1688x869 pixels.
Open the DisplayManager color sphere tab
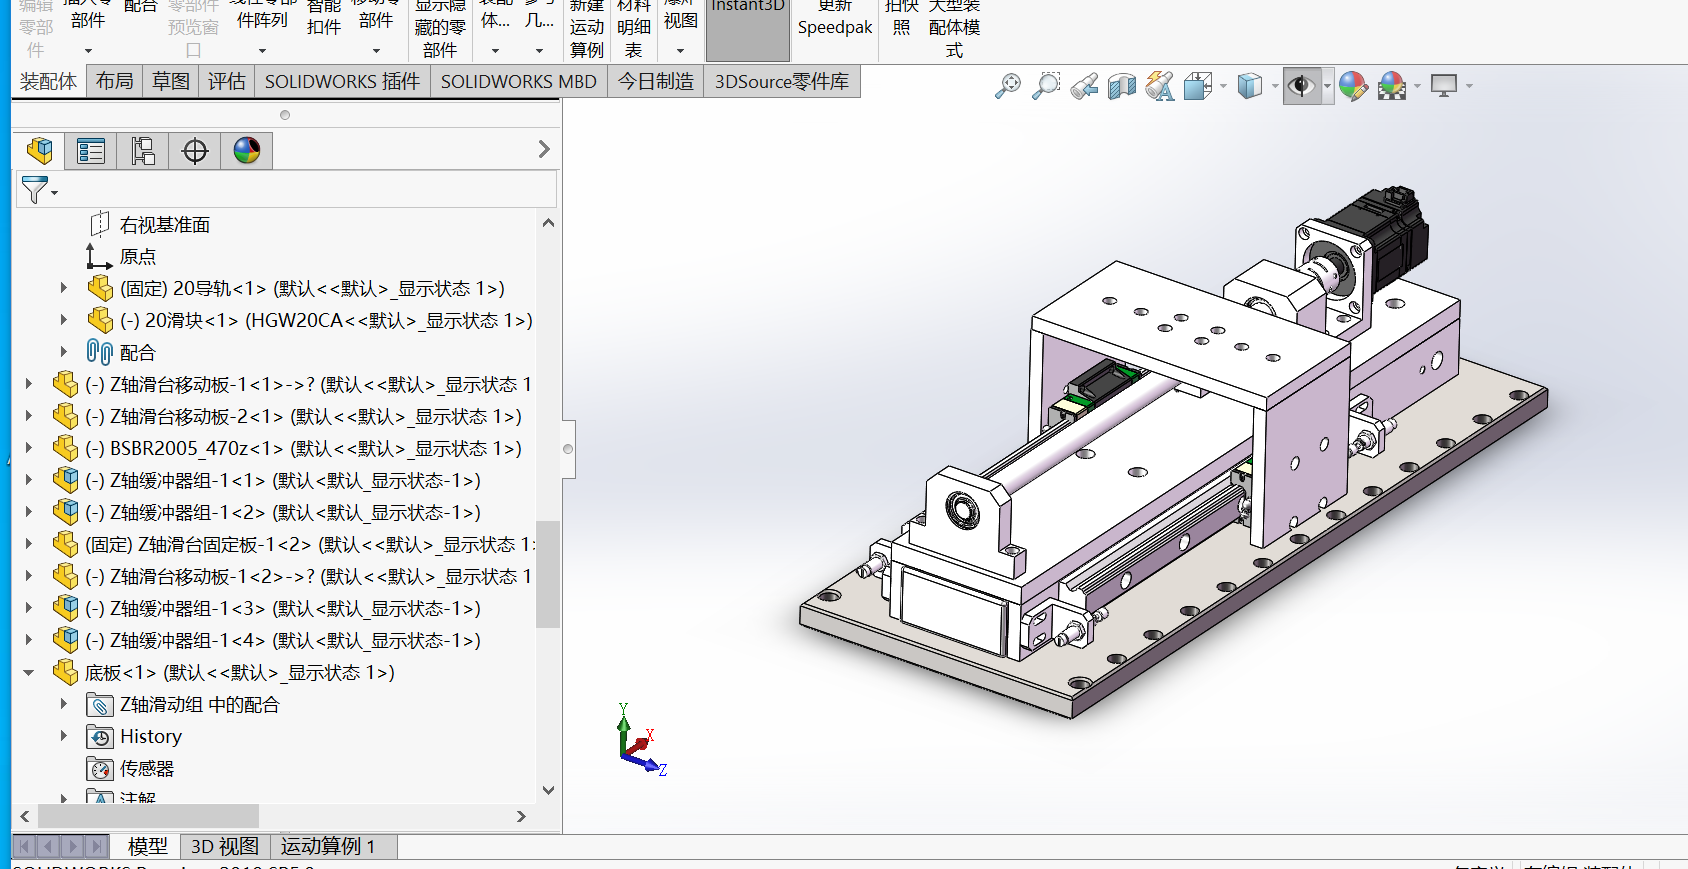click(247, 151)
